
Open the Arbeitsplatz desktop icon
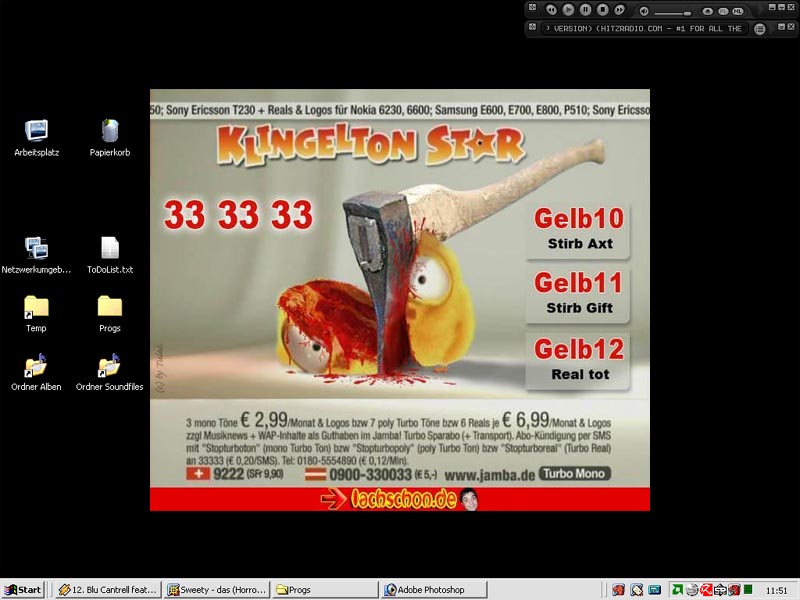point(36,138)
